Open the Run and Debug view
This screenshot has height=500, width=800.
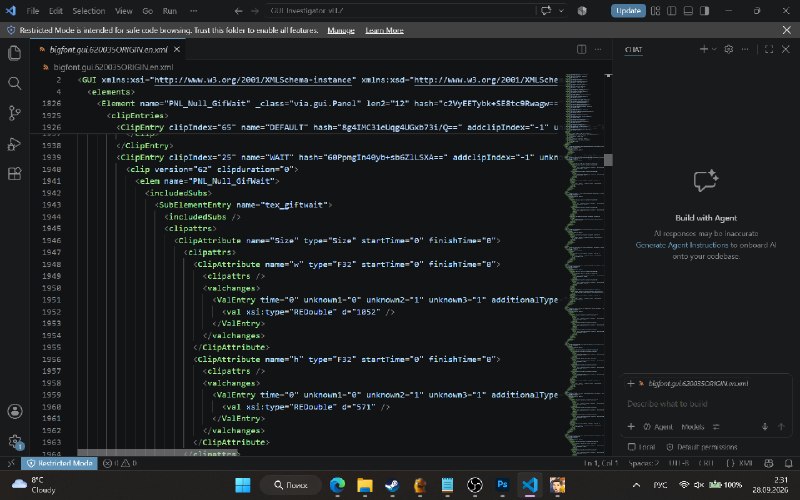coord(15,144)
